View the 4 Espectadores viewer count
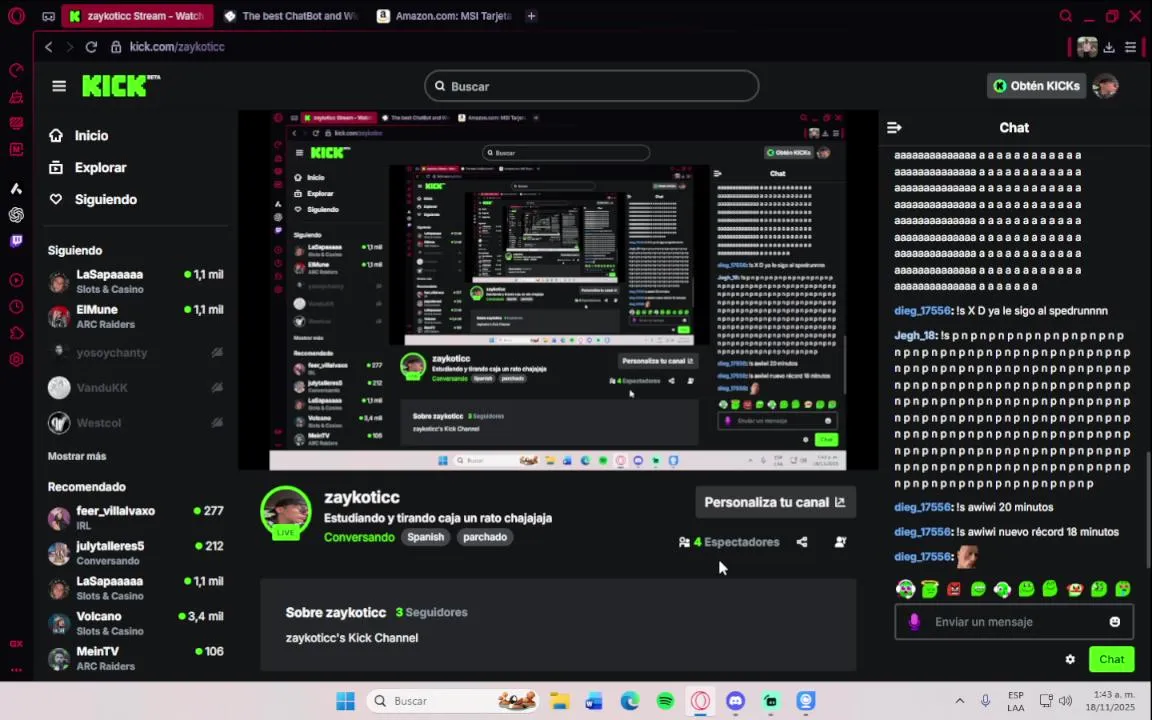1152x720 pixels. coord(729,542)
